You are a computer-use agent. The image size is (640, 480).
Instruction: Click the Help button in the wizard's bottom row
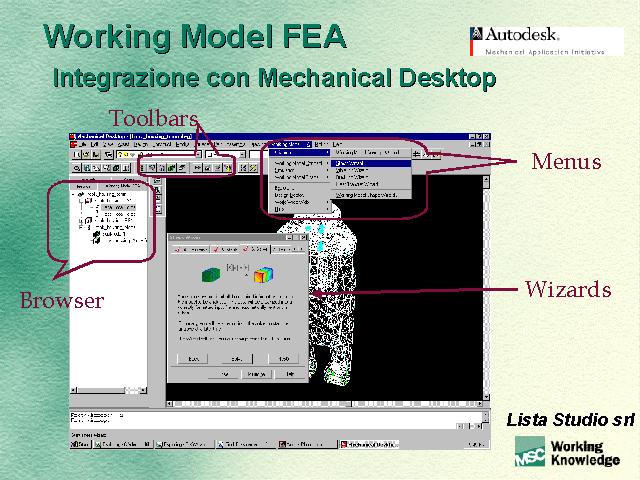(x=290, y=374)
